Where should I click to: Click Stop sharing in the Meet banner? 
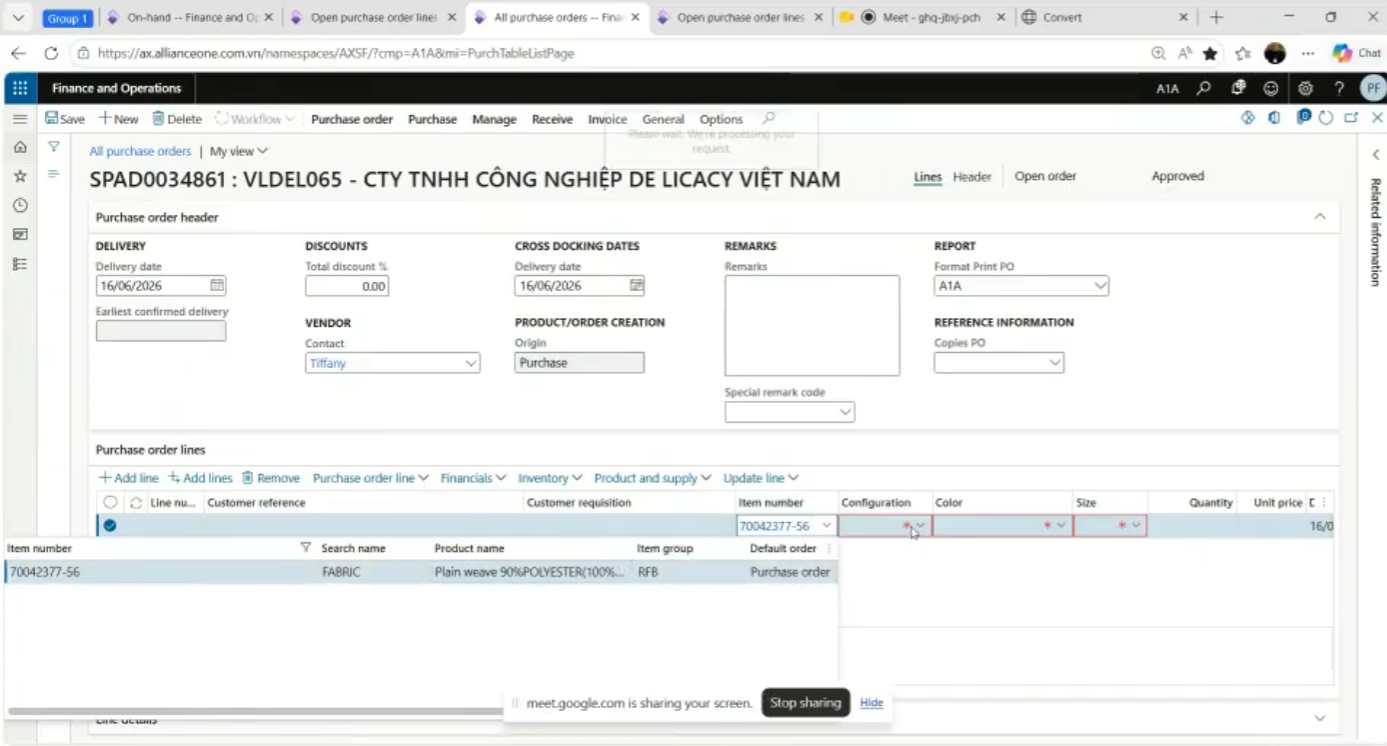pyautogui.click(x=805, y=703)
